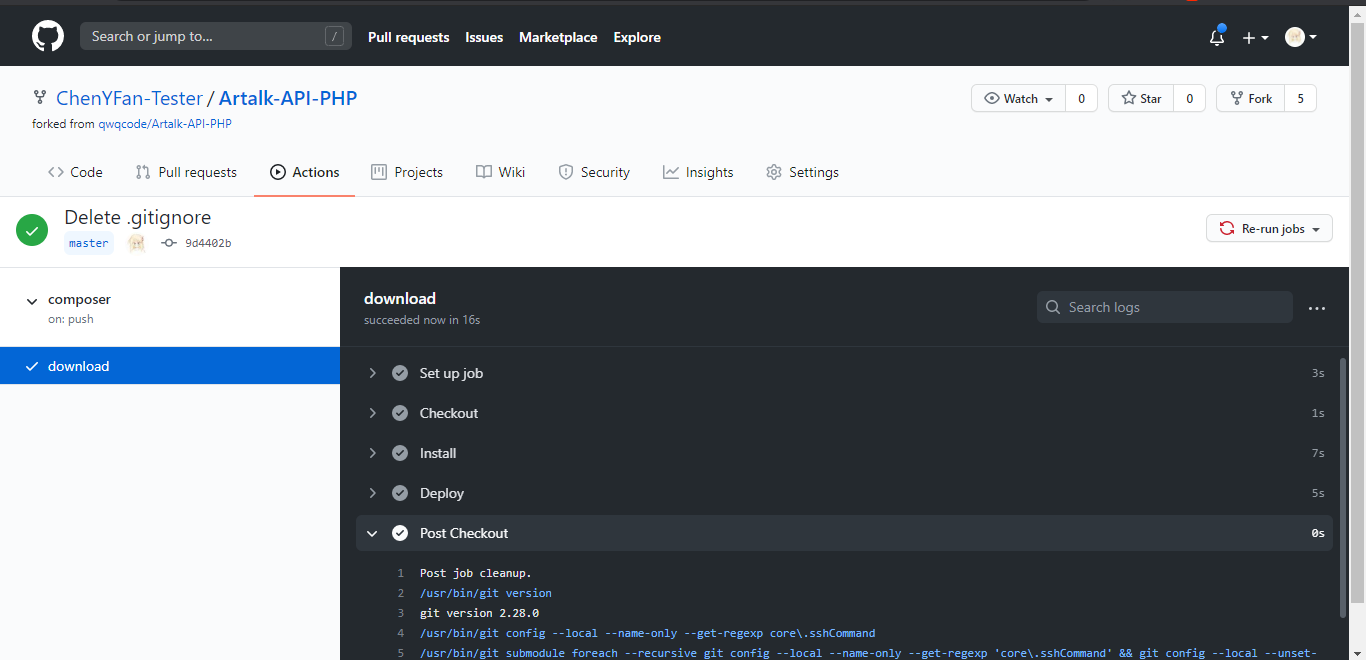Open the GitHub home logo
1366x660 pixels.
[x=48, y=37]
